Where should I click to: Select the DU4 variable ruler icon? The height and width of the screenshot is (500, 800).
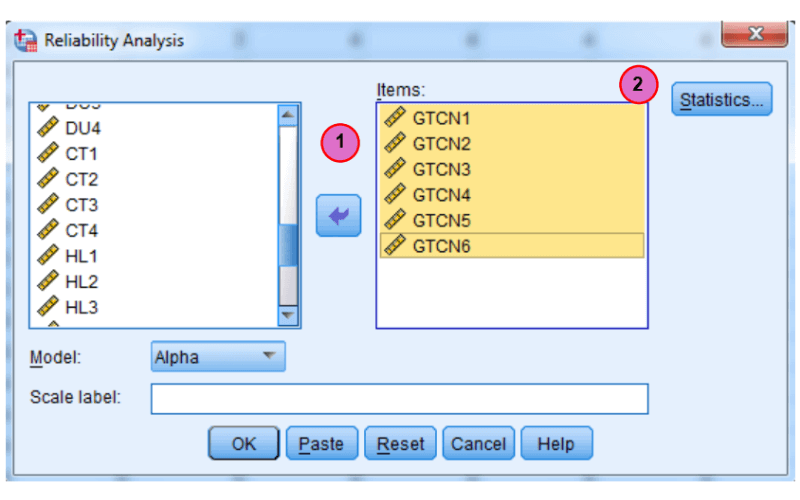(x=47, y=127)
